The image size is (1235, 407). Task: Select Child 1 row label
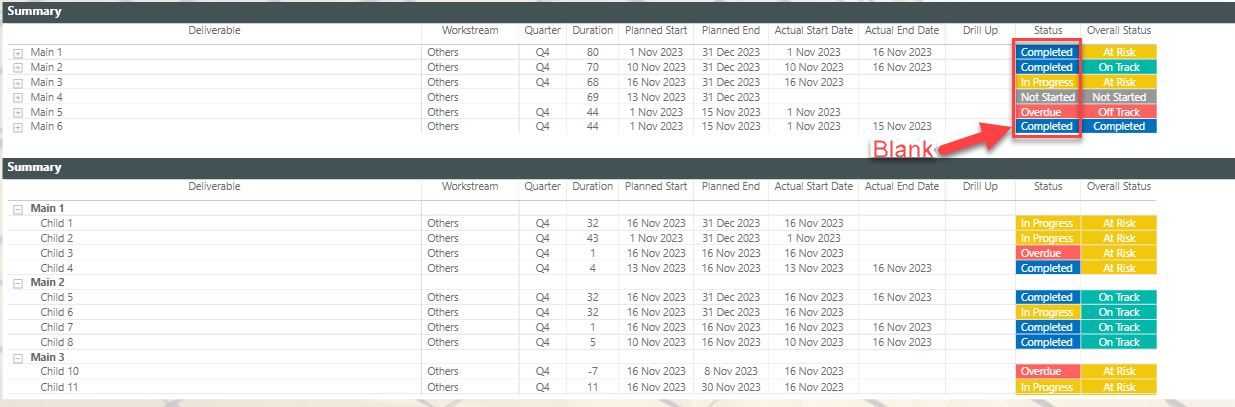click(x=57, y=223)
